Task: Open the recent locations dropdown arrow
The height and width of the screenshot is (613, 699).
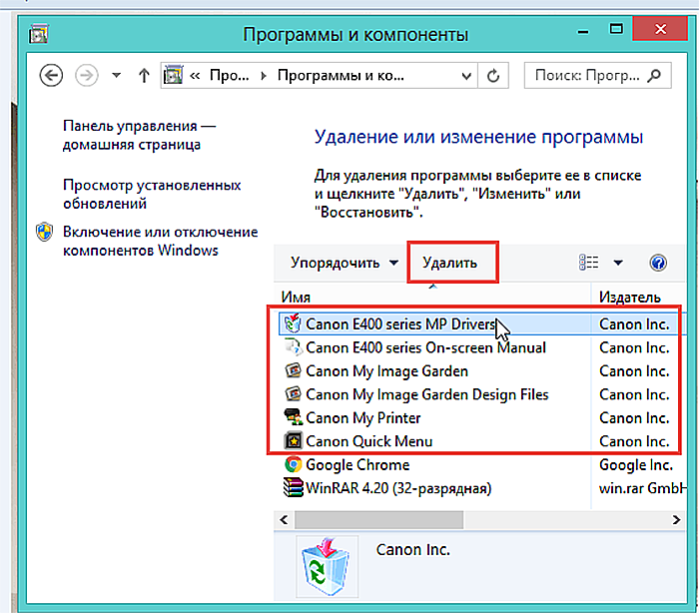Action: coord(116,75)
